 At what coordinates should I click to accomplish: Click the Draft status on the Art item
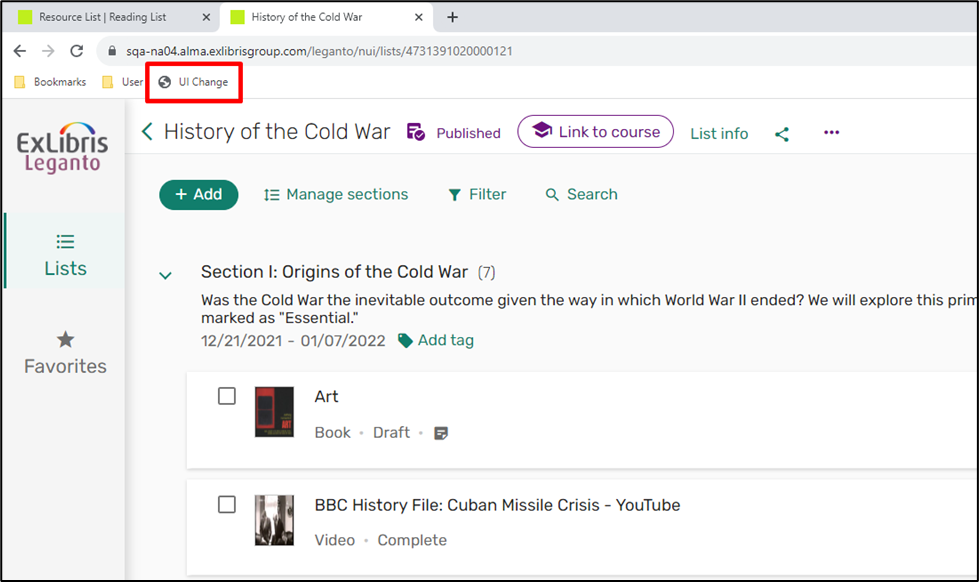coord(391,433)
